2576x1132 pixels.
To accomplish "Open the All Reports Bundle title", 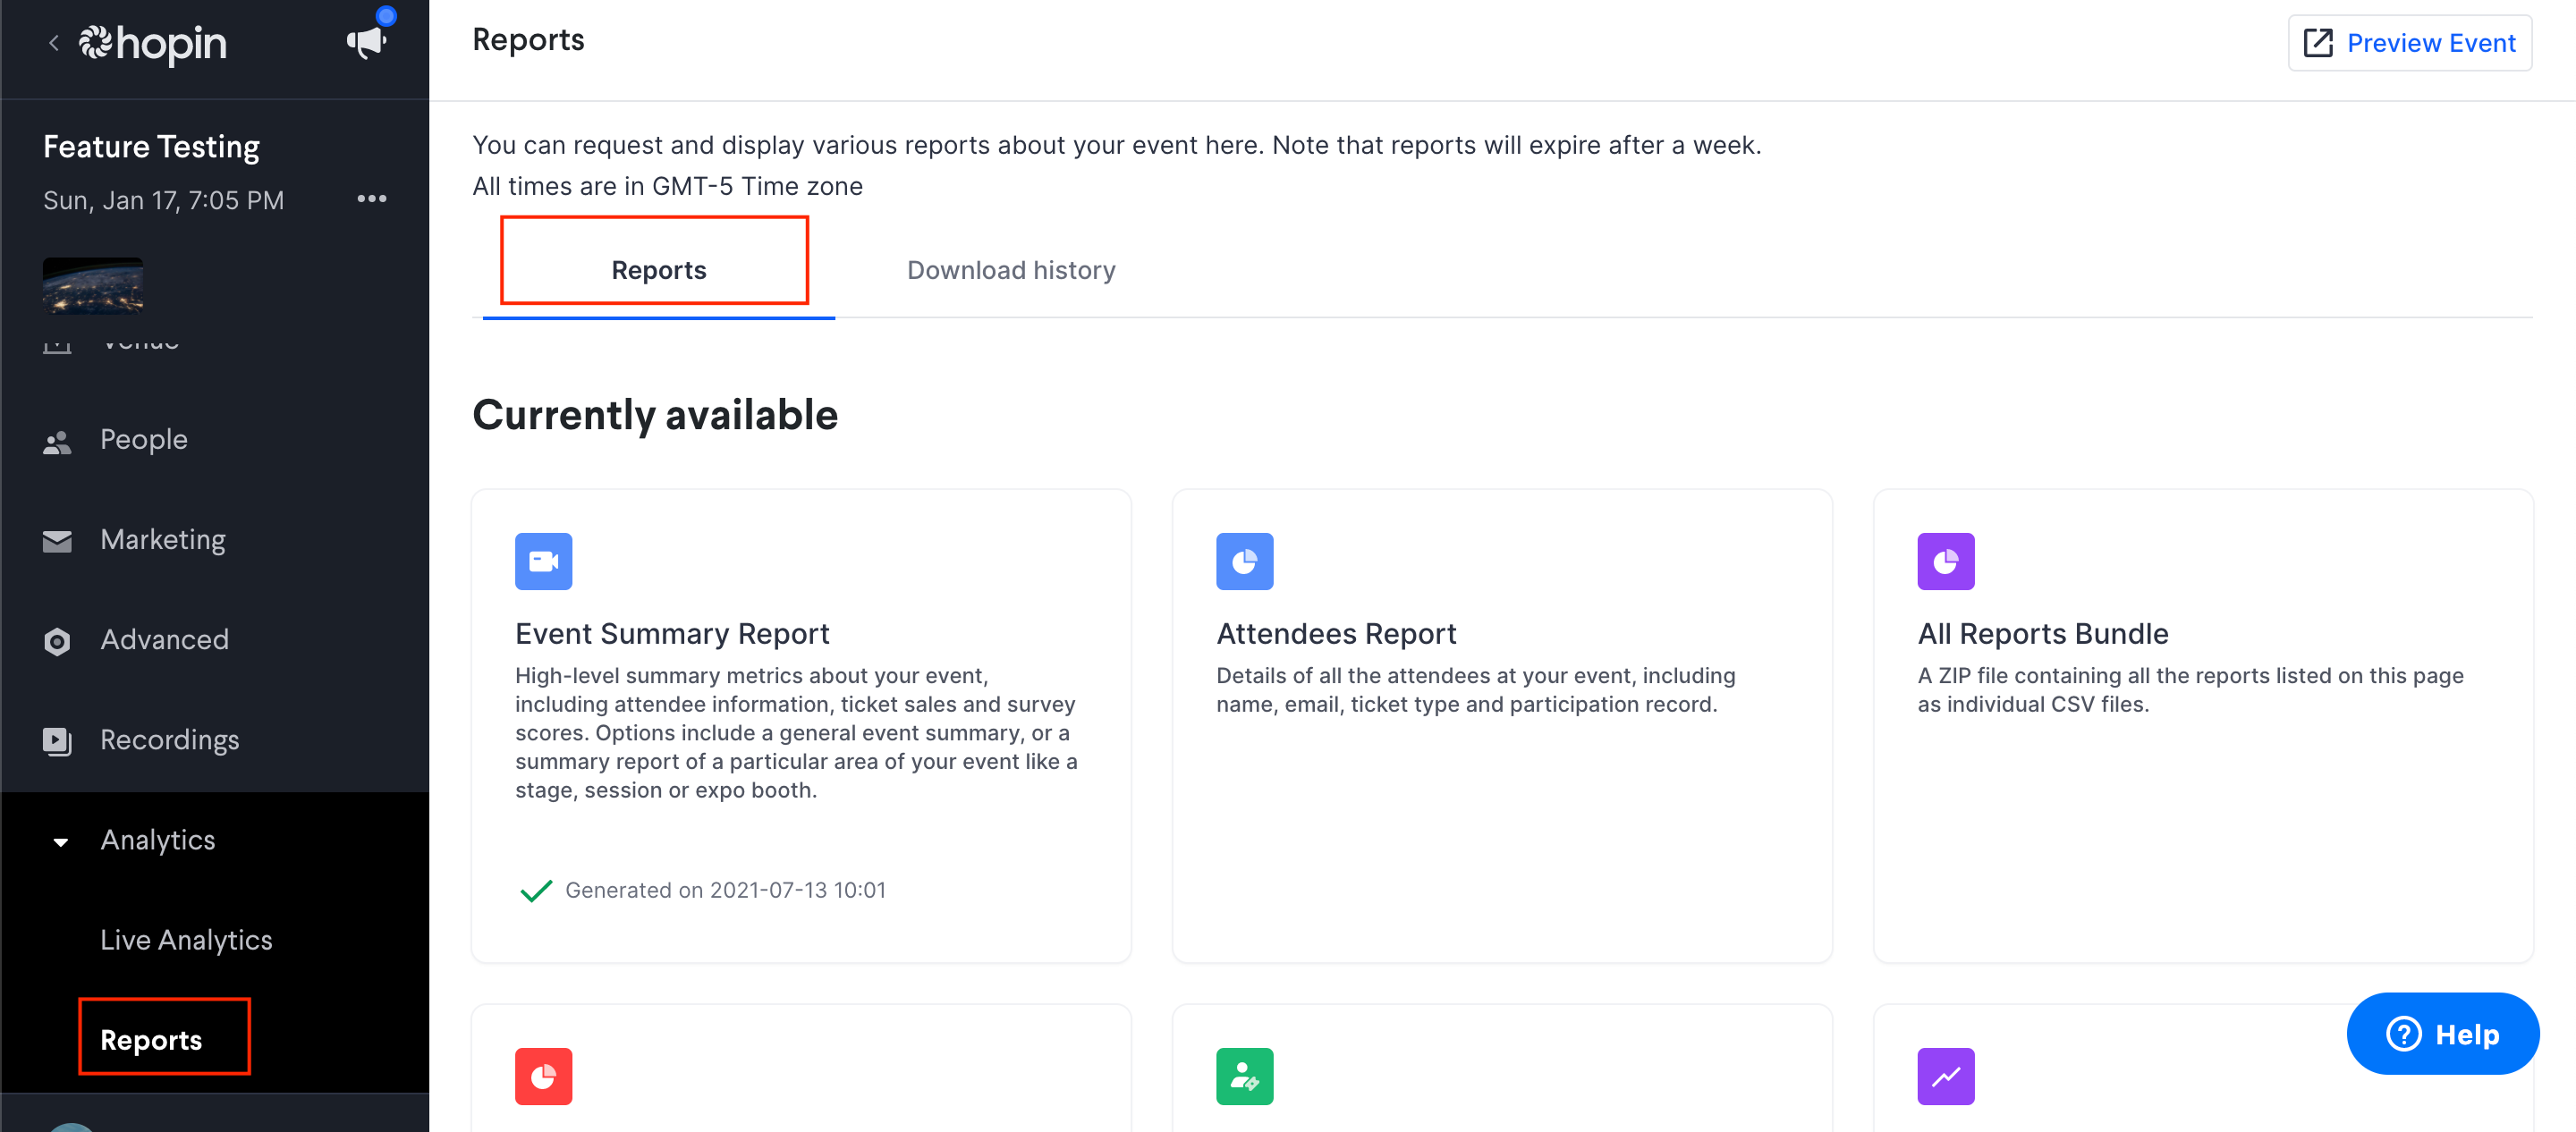I will pyautogui.click(x=2042, y=634).
